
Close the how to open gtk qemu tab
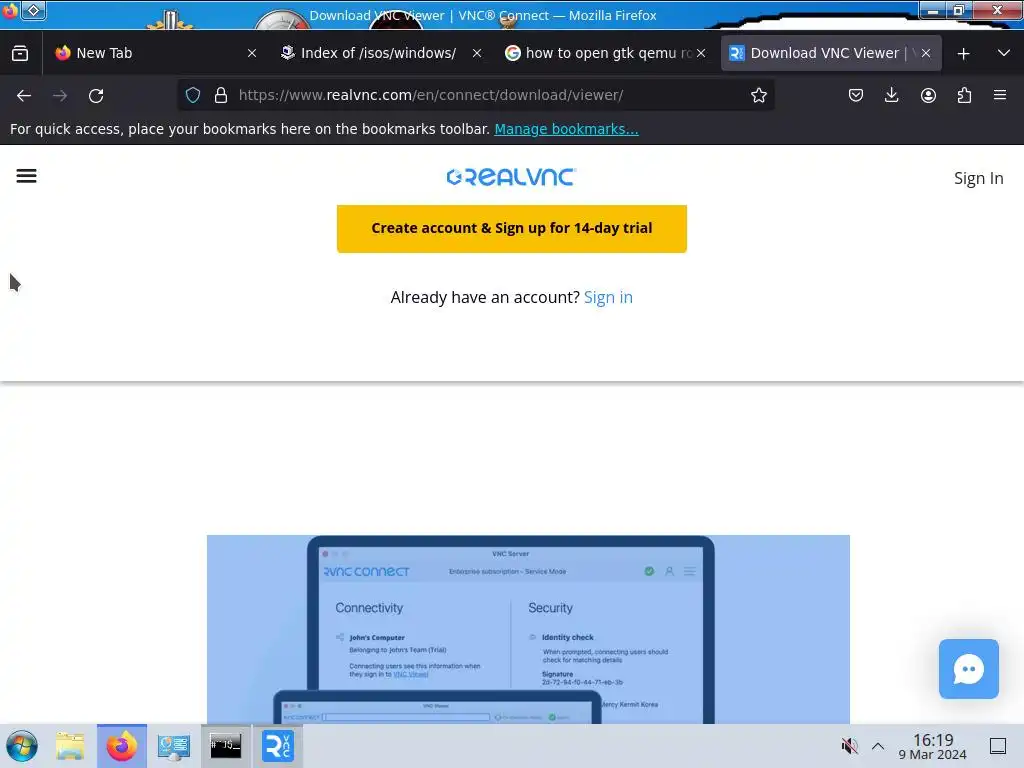coord(701,54)
